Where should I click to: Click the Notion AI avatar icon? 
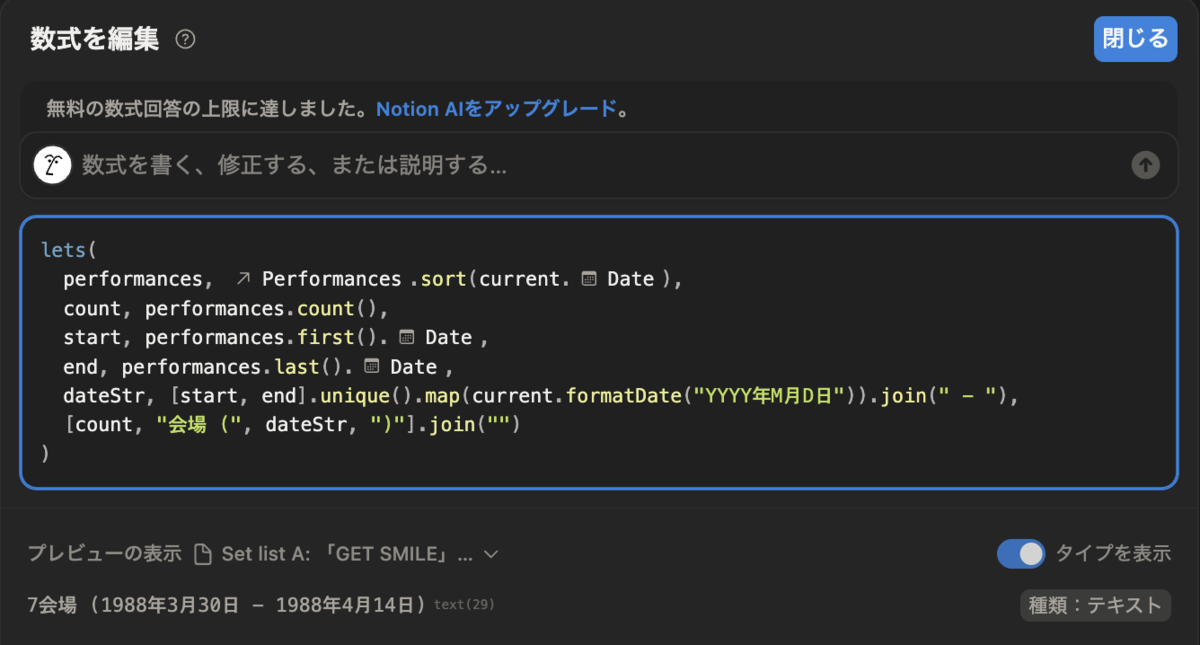[x=52, y=165]
